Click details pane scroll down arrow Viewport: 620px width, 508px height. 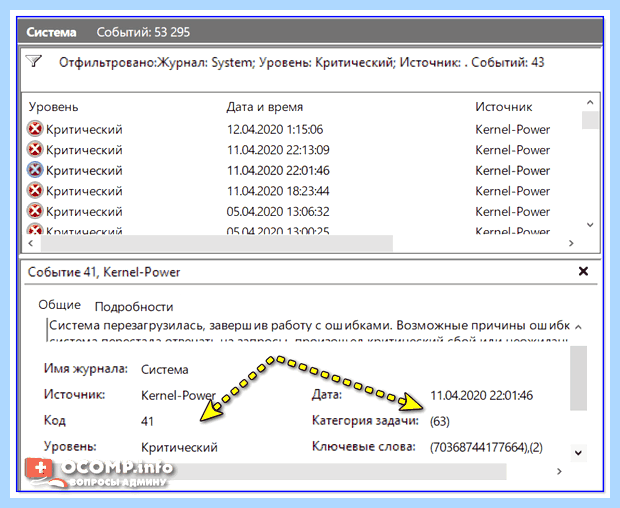click(578, 453)
